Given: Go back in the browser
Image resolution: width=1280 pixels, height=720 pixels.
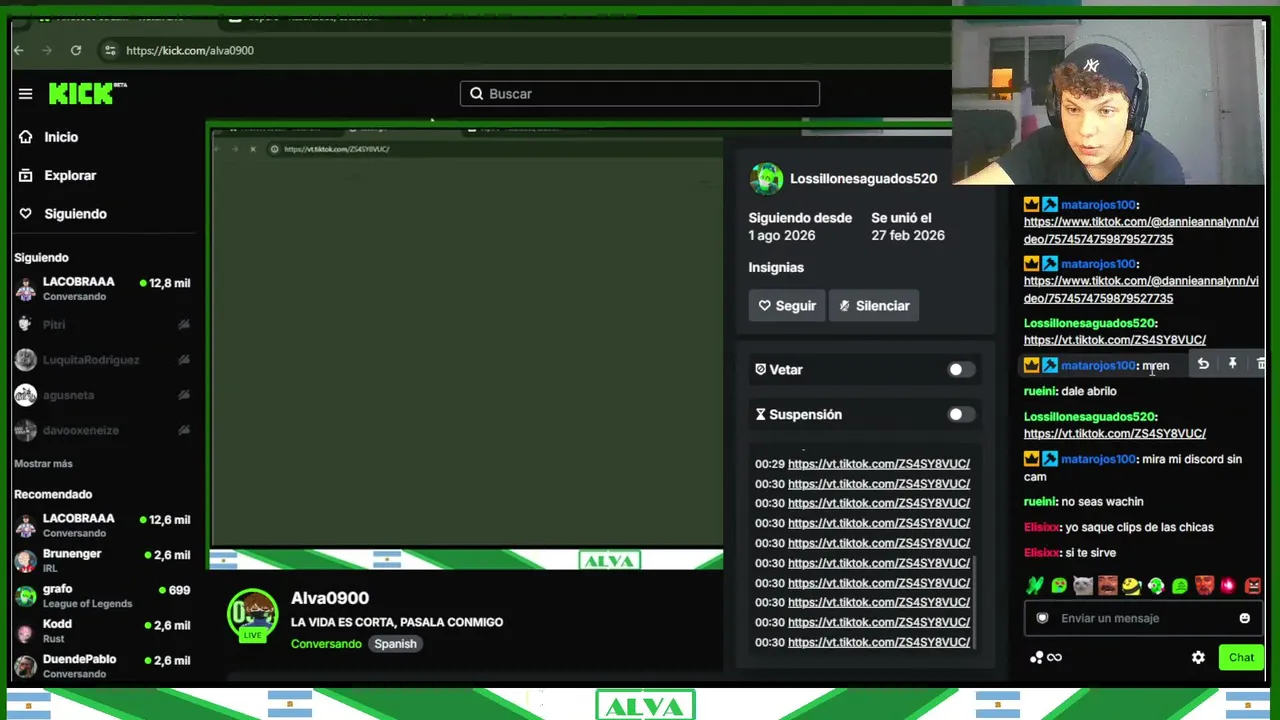Looking at the screenshot, I should [18, 50].
